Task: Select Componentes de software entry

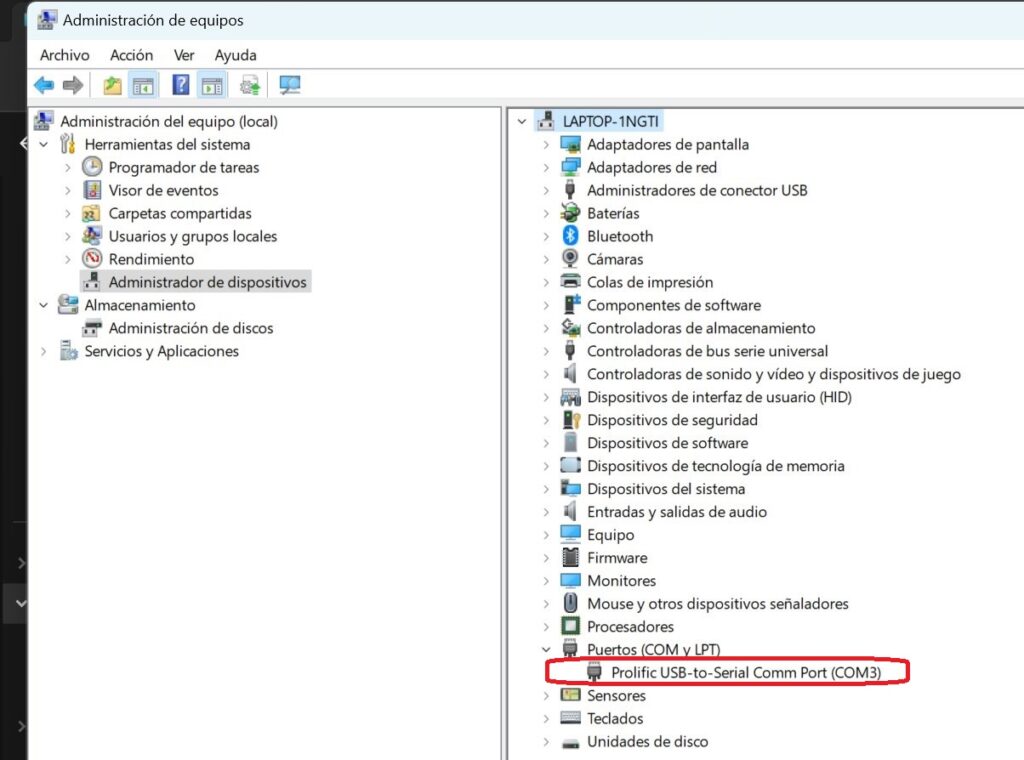Action: (674, 305)
